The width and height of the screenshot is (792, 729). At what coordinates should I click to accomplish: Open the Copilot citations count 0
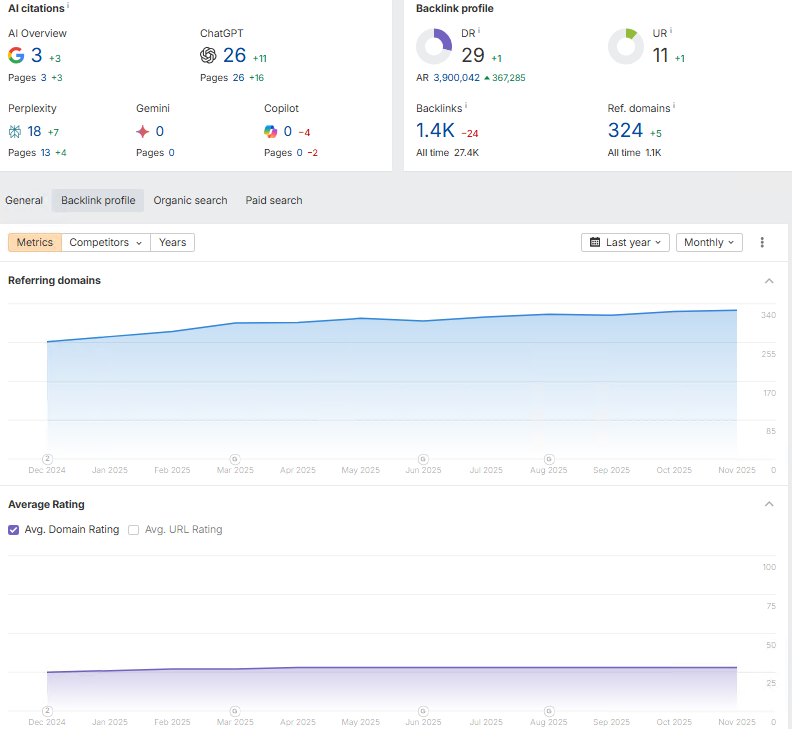pyautogui.click(x=287, y=131)
